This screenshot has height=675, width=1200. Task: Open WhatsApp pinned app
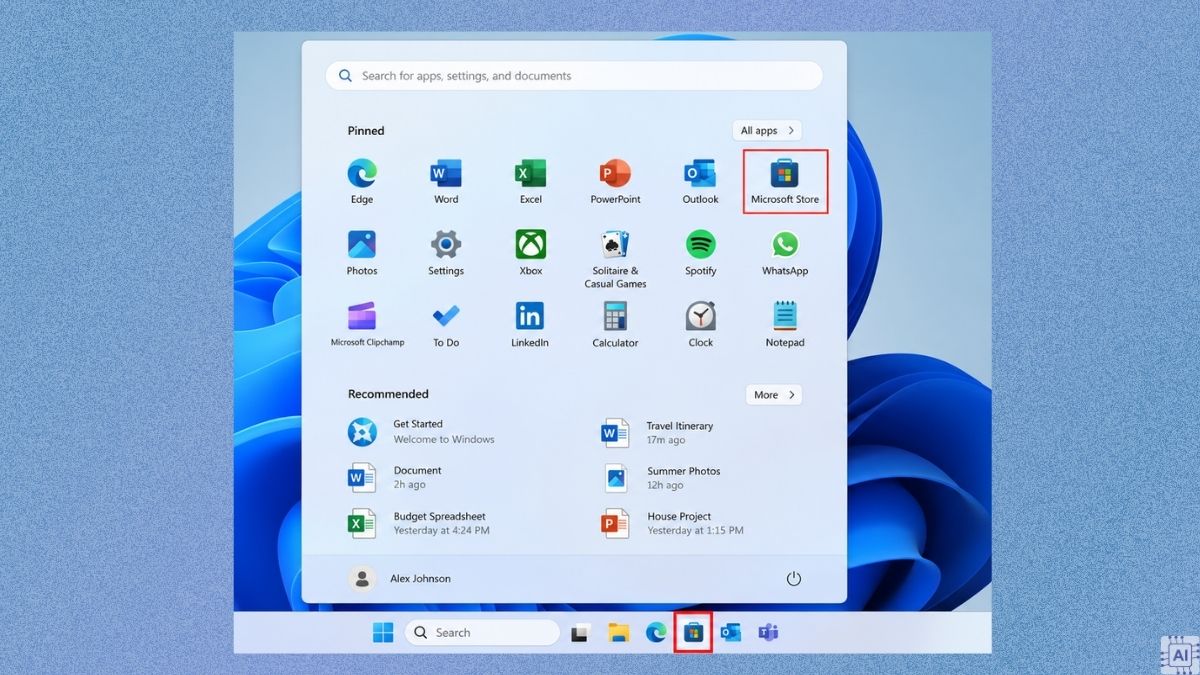tap(785, 254)
